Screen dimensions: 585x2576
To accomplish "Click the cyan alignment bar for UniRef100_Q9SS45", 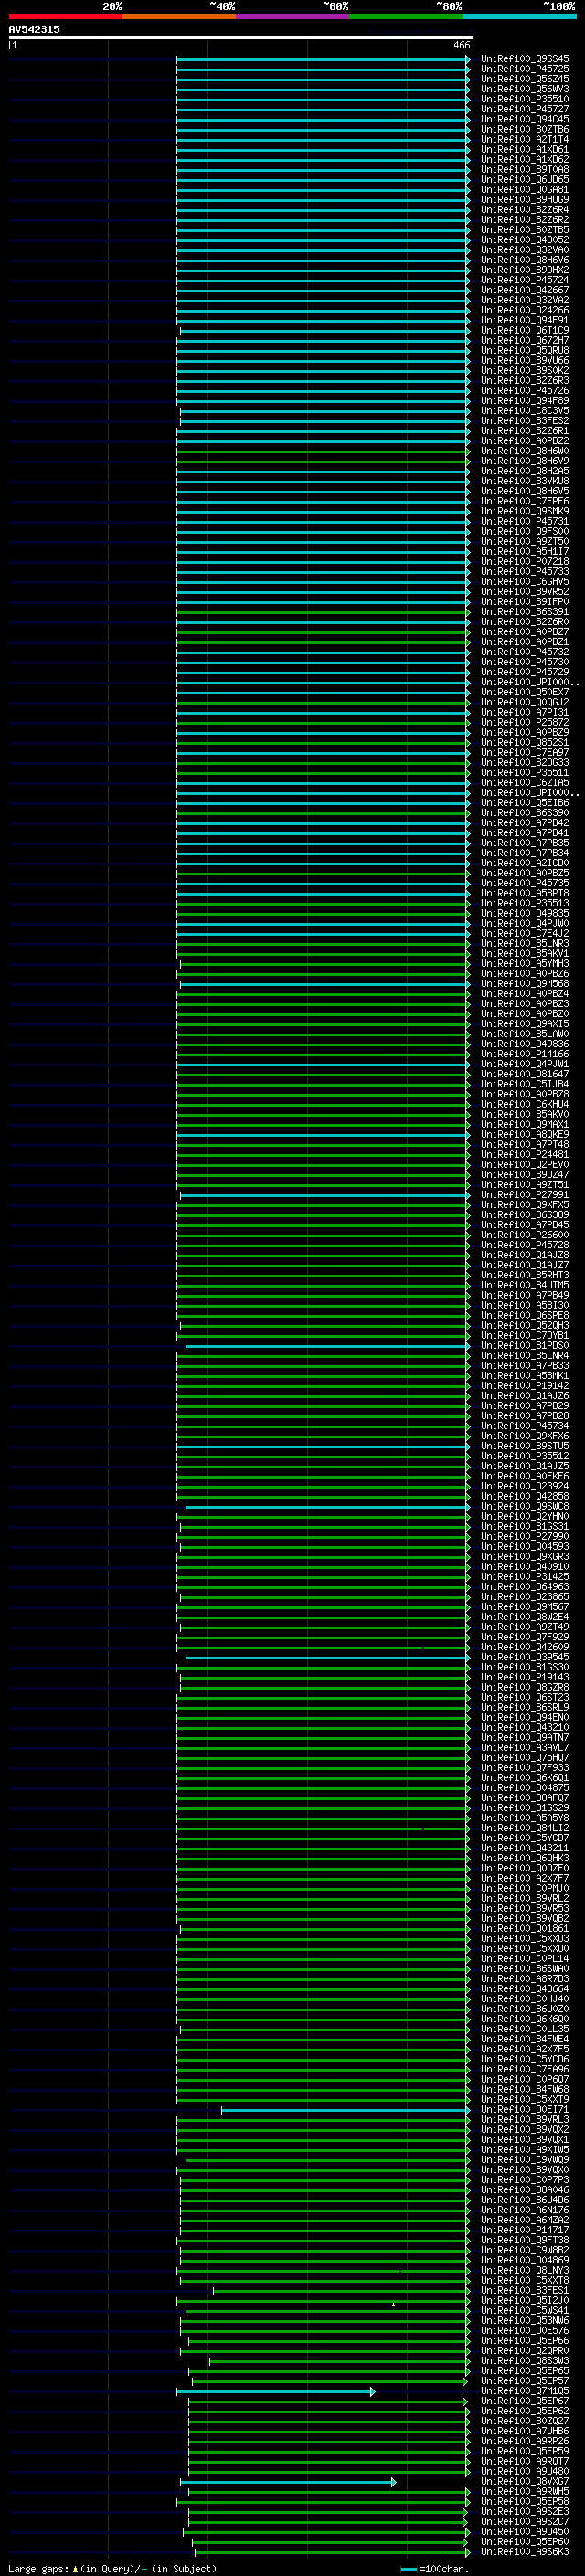I will click(323, 59).
